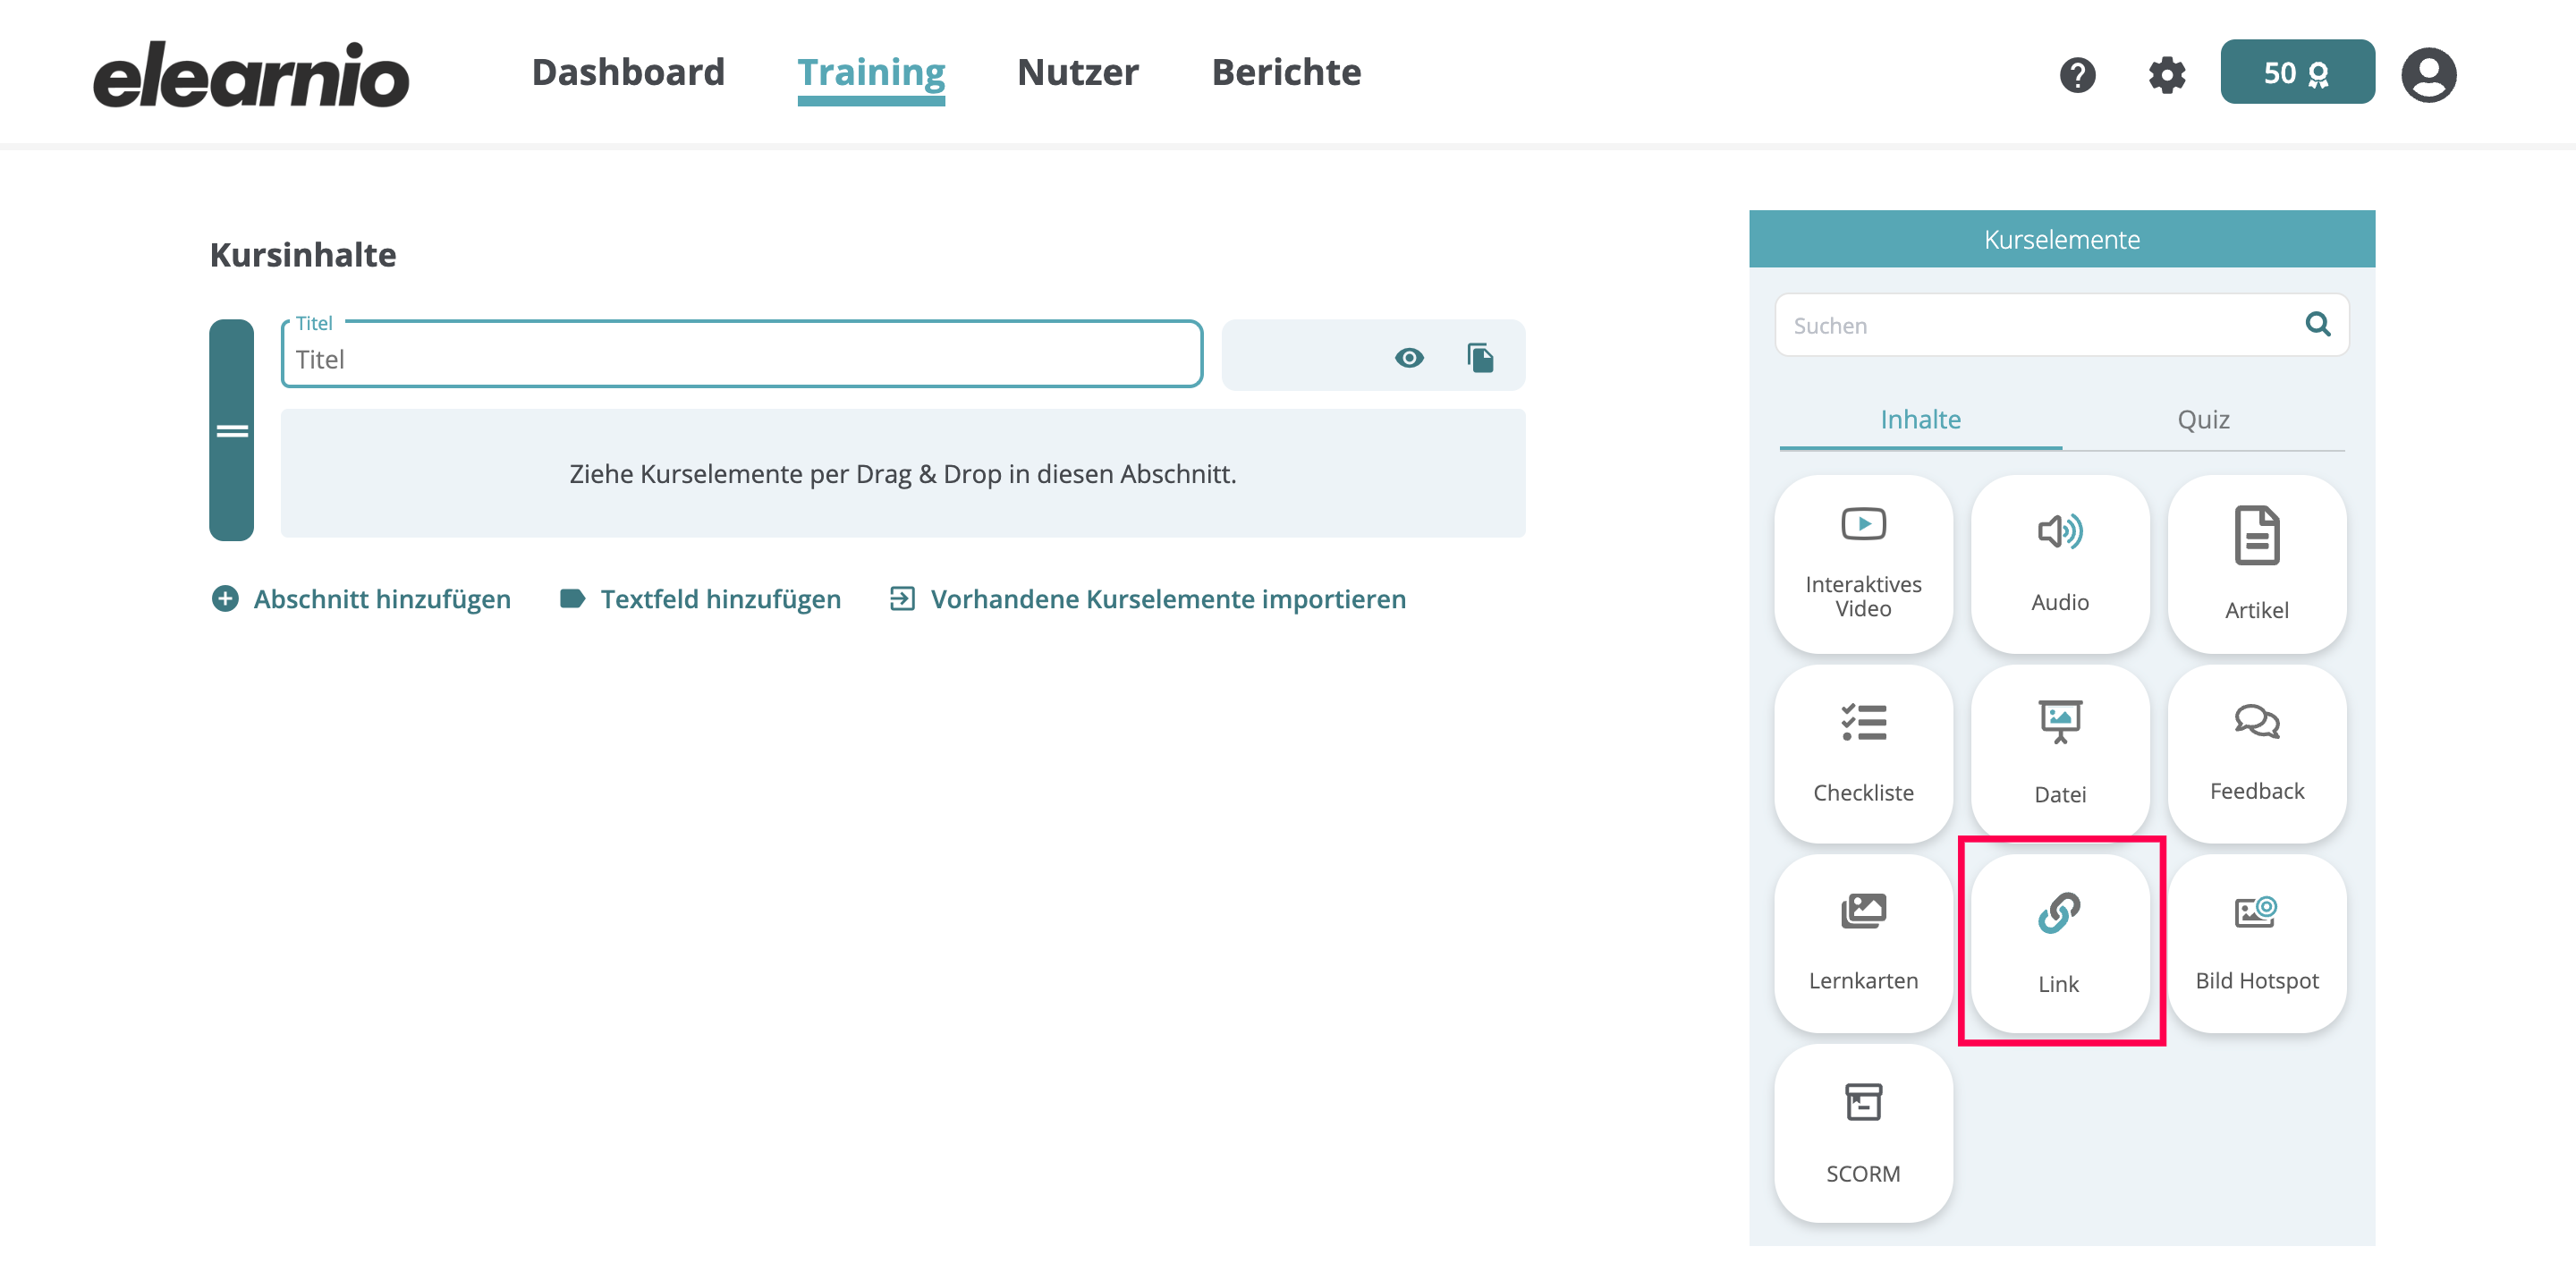The height and width of the screenshot is (1272, 2576).
Task: Select the Bild Hotspot course element
Action: 2257,943
